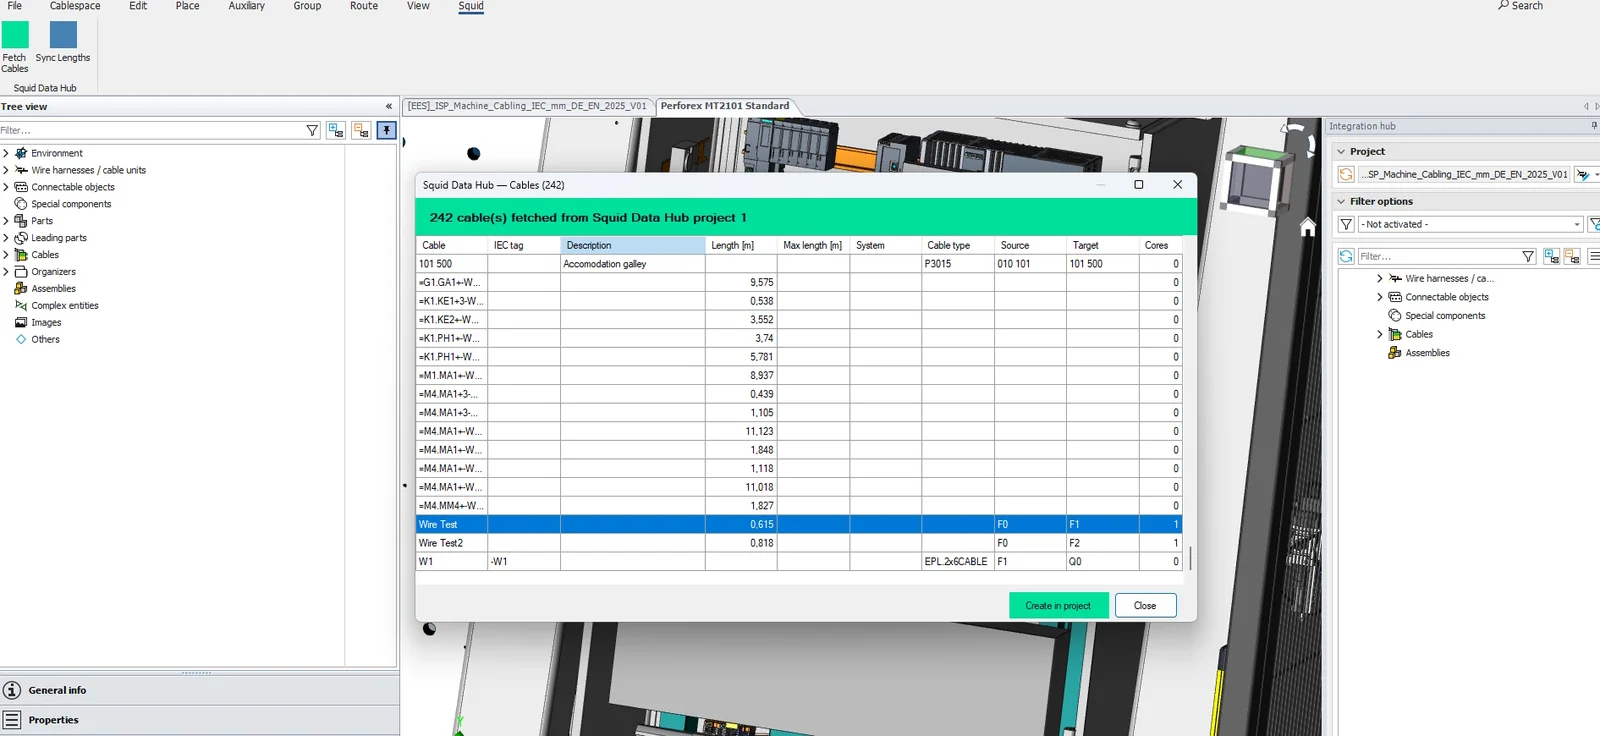Open the Properties panel icon
This screenshot has height=736, width=1600.
tap(12, 720)
